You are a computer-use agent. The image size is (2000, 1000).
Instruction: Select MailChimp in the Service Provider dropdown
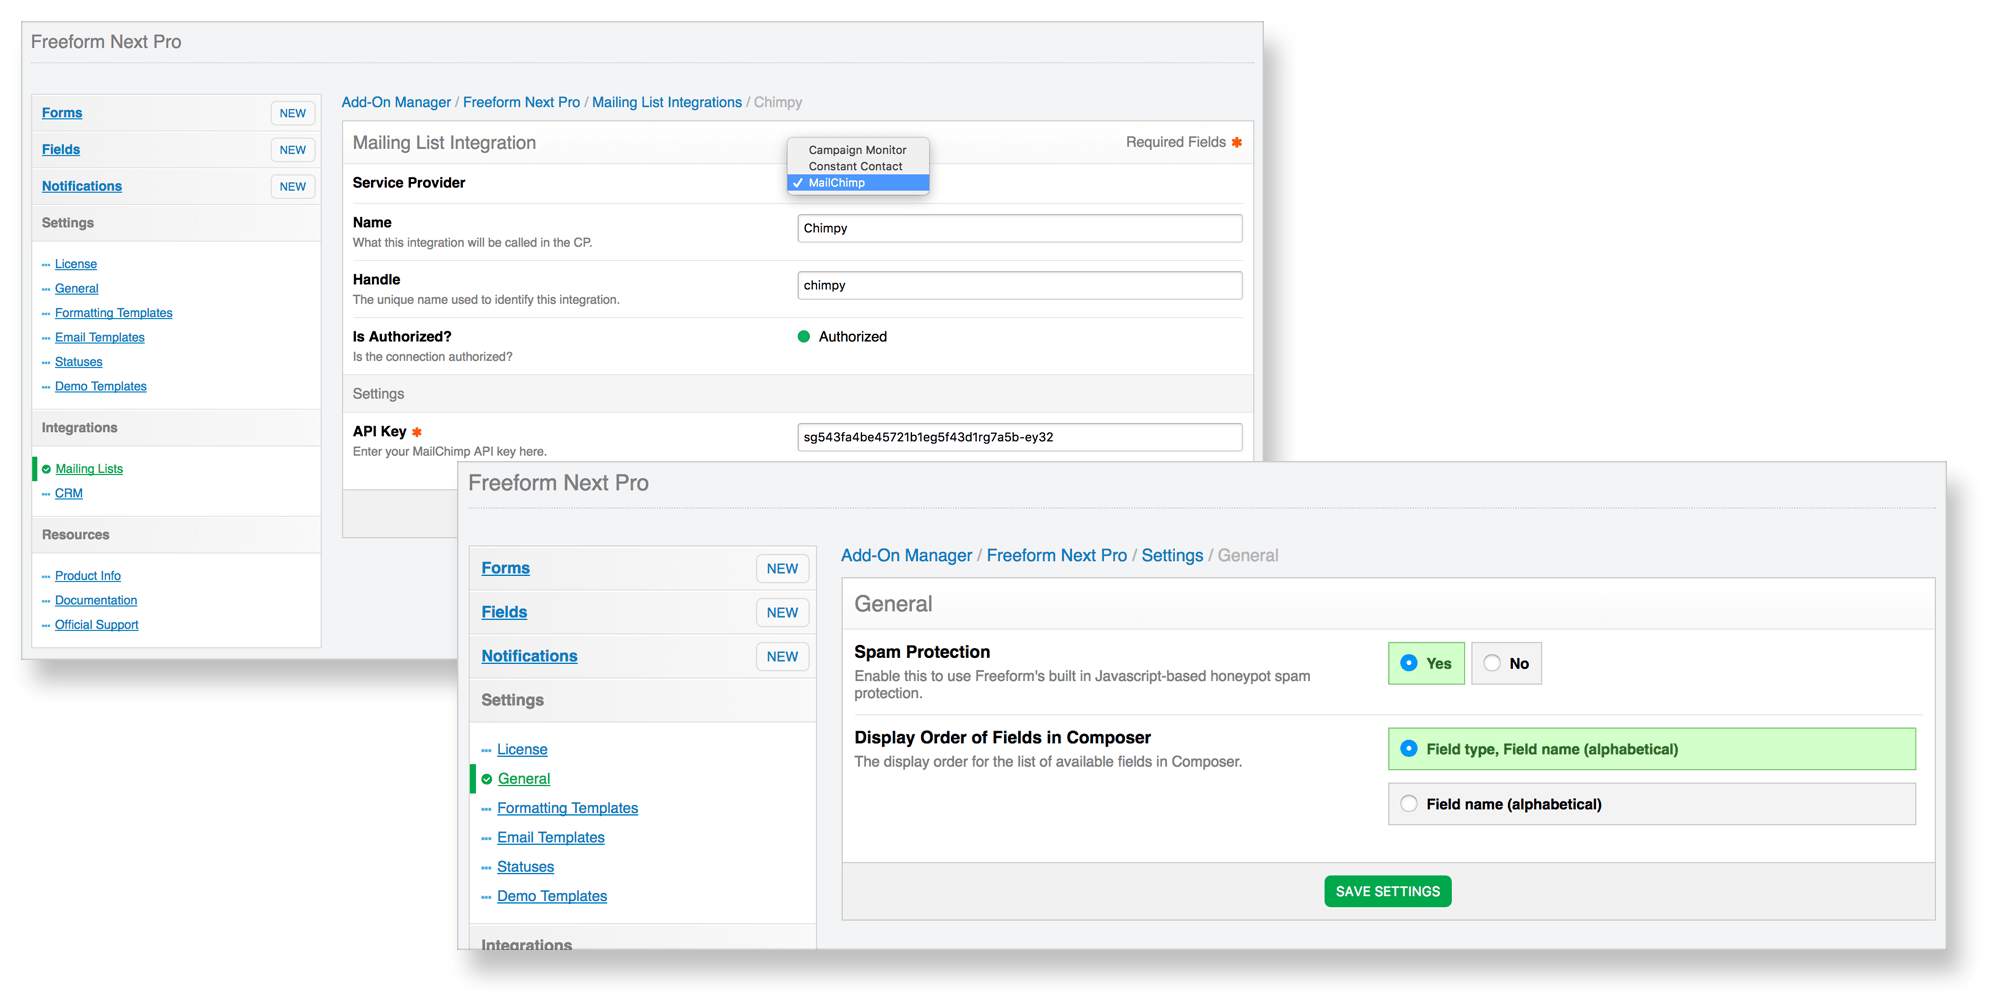(858, 183)
